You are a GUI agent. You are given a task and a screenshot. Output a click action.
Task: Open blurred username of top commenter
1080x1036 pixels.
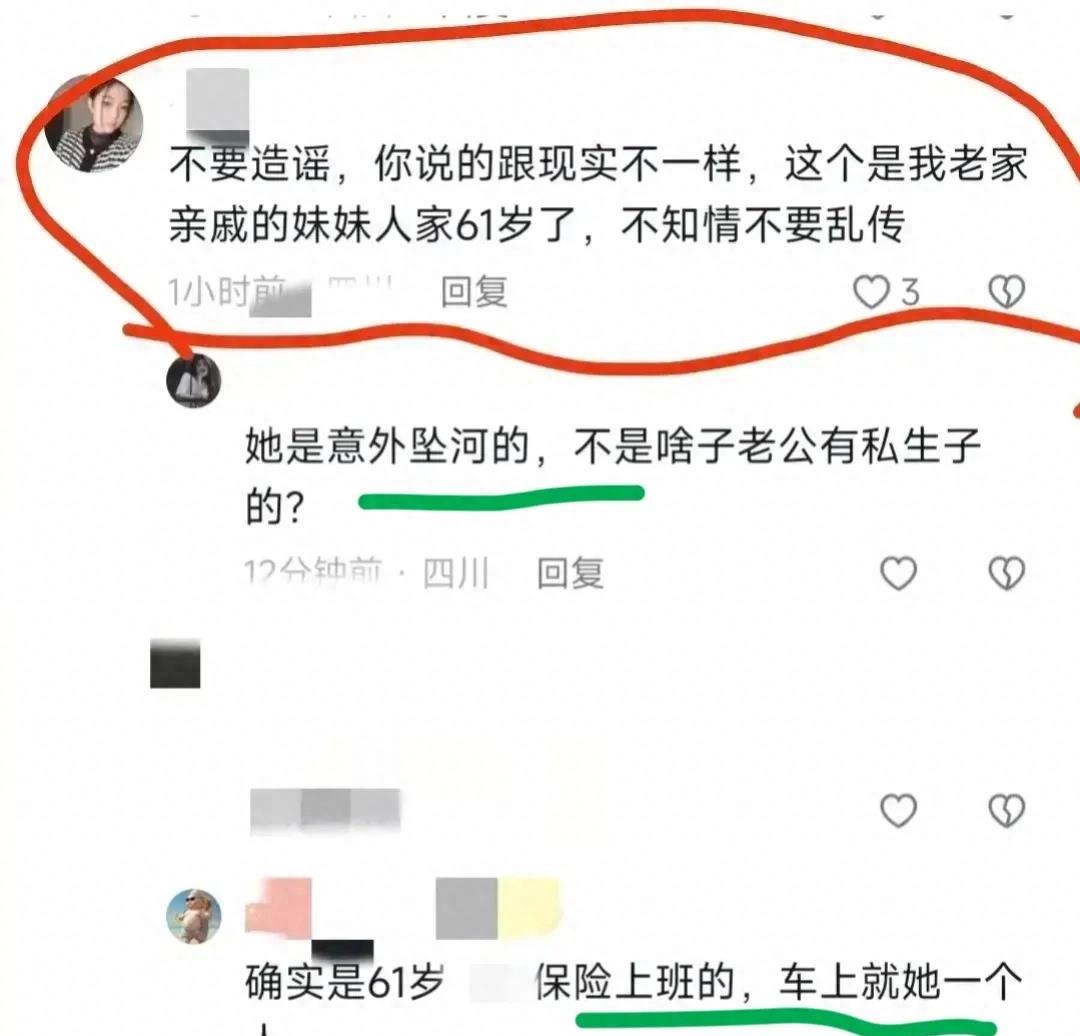[218, 101]
